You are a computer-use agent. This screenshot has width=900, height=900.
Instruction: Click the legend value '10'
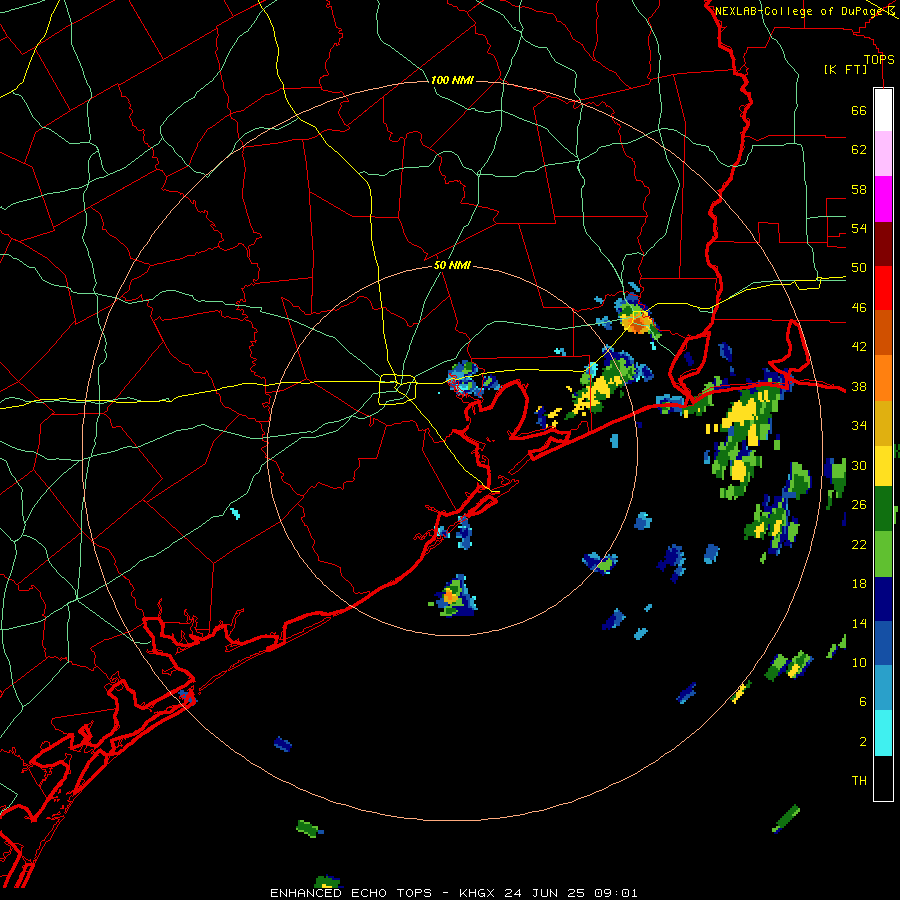(859, 662)
